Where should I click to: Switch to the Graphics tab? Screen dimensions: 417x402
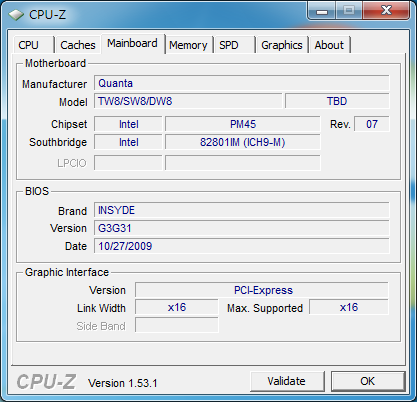(x=282, y=45)
